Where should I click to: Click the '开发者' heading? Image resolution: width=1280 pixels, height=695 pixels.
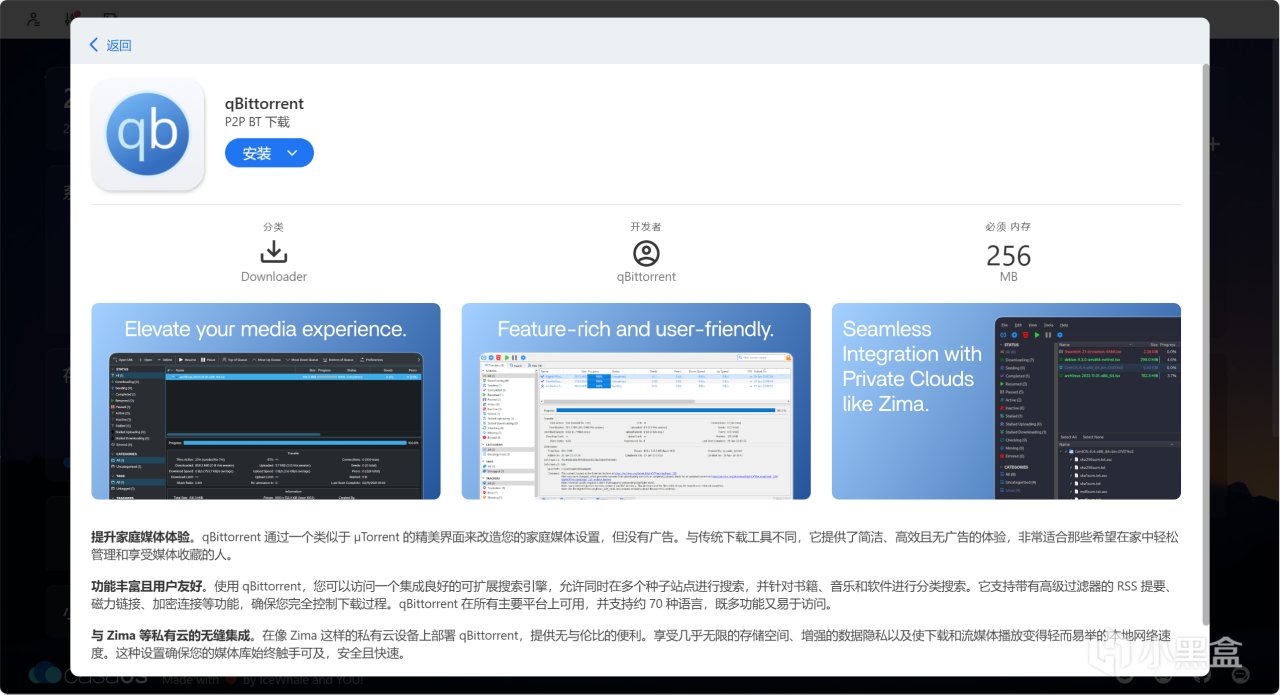pos(646,227)
